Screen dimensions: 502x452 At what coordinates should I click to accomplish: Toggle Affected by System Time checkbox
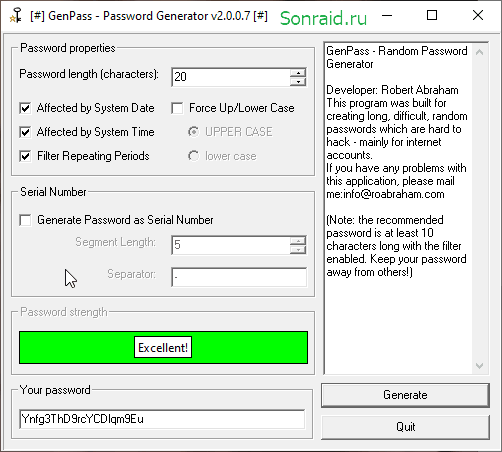click(x=25, y=132)
